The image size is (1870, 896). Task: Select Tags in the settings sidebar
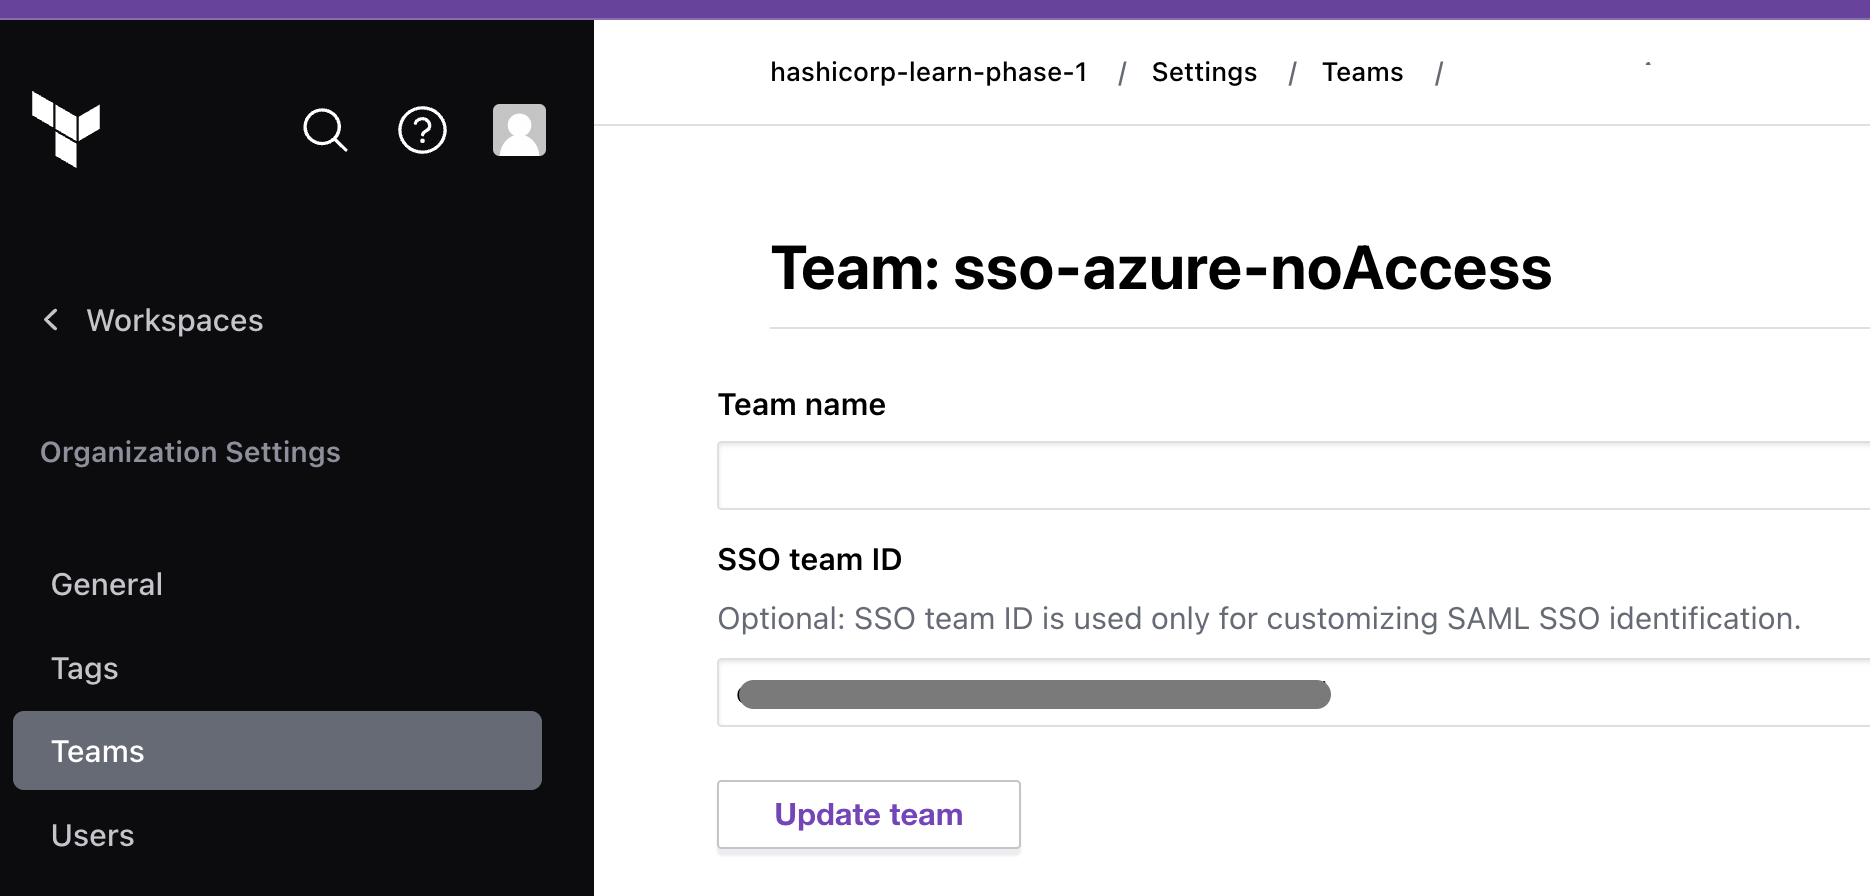85,668
